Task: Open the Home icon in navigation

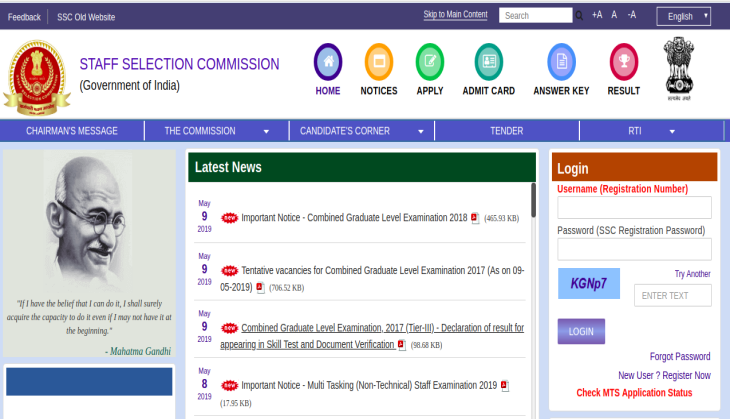Action: tap(328, 62)
